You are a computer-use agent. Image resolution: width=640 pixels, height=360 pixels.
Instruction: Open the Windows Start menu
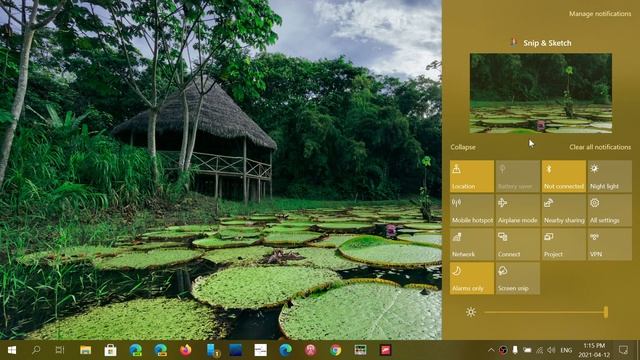(11, 350)
